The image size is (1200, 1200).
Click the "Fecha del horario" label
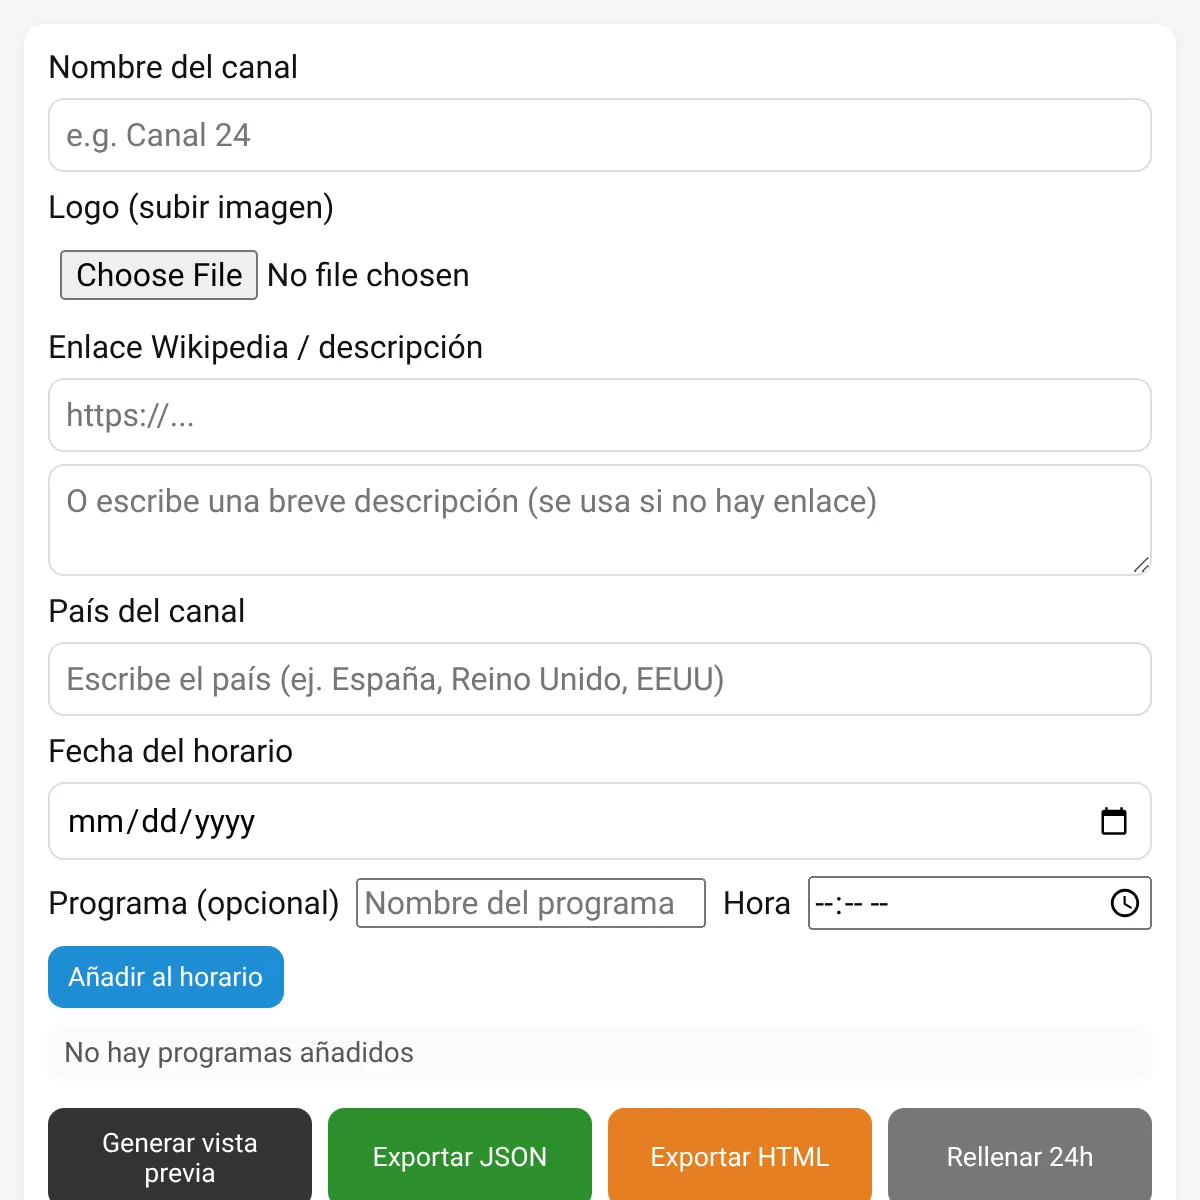171,751
